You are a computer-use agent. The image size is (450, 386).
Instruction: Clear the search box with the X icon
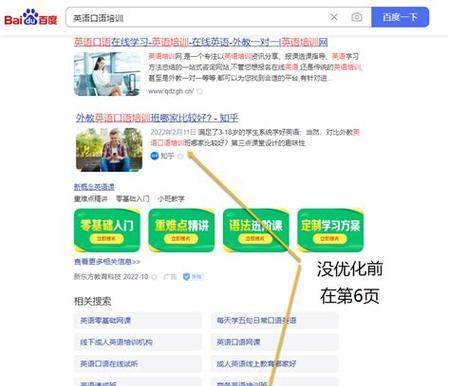(334, 17)
